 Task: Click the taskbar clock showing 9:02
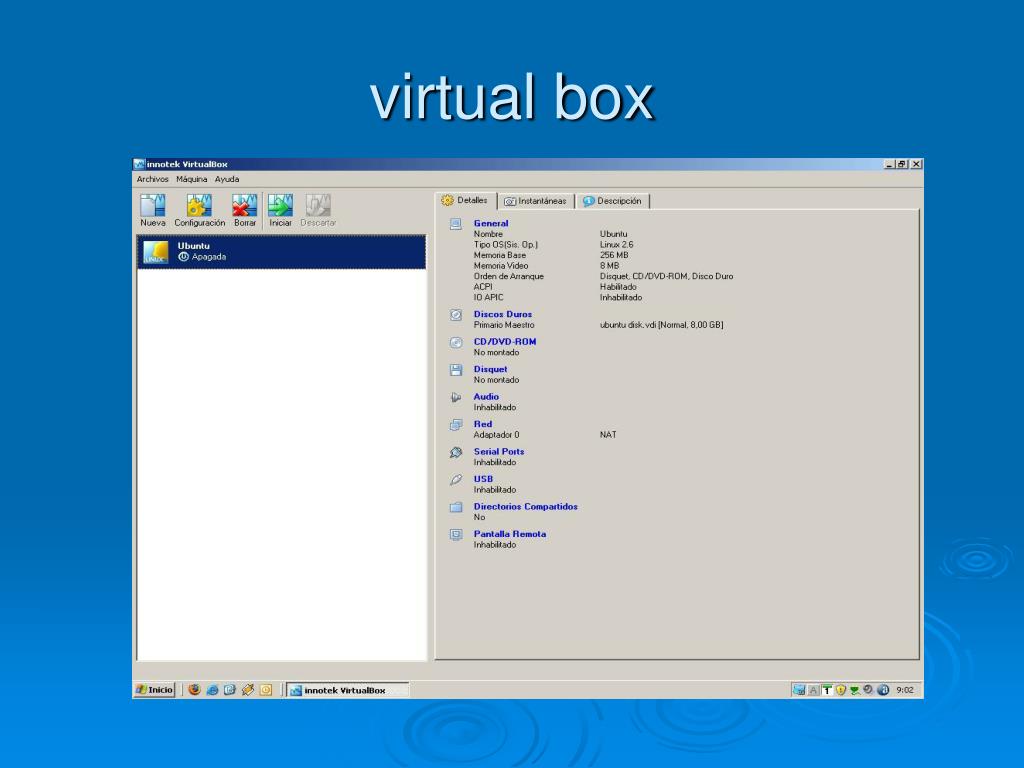[905, 690]
